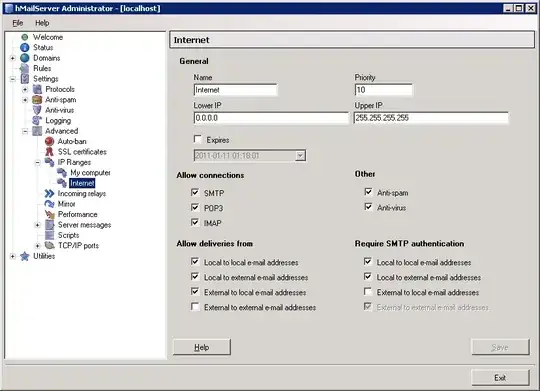540x391 pixels.
Task: Select the My computer tree item
Action: pos(90,173)
